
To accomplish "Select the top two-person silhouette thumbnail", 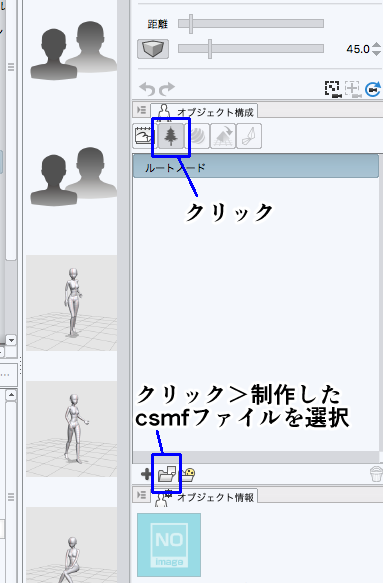I will tap(73, 50).
